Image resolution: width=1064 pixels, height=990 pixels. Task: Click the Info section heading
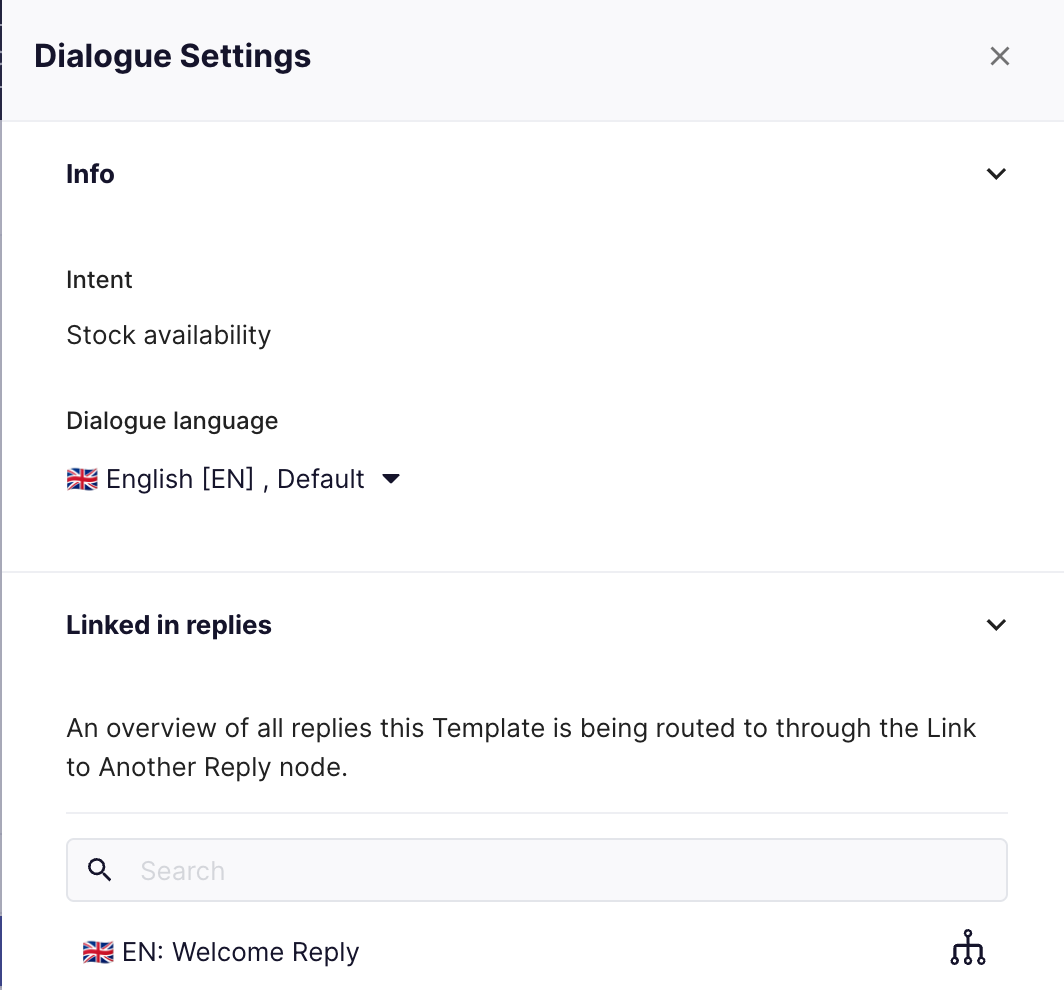pos(90,174)
